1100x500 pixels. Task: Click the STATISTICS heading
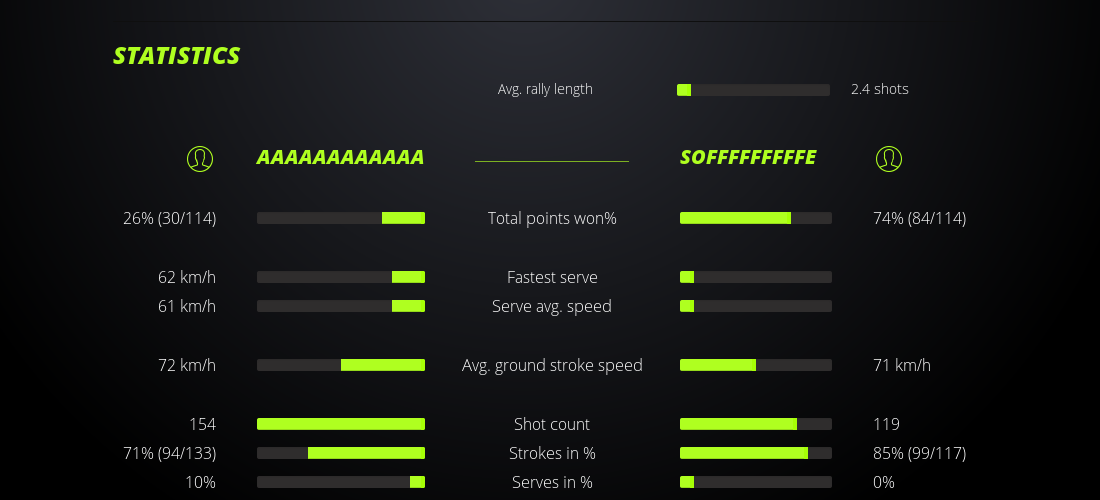point(177,56)
